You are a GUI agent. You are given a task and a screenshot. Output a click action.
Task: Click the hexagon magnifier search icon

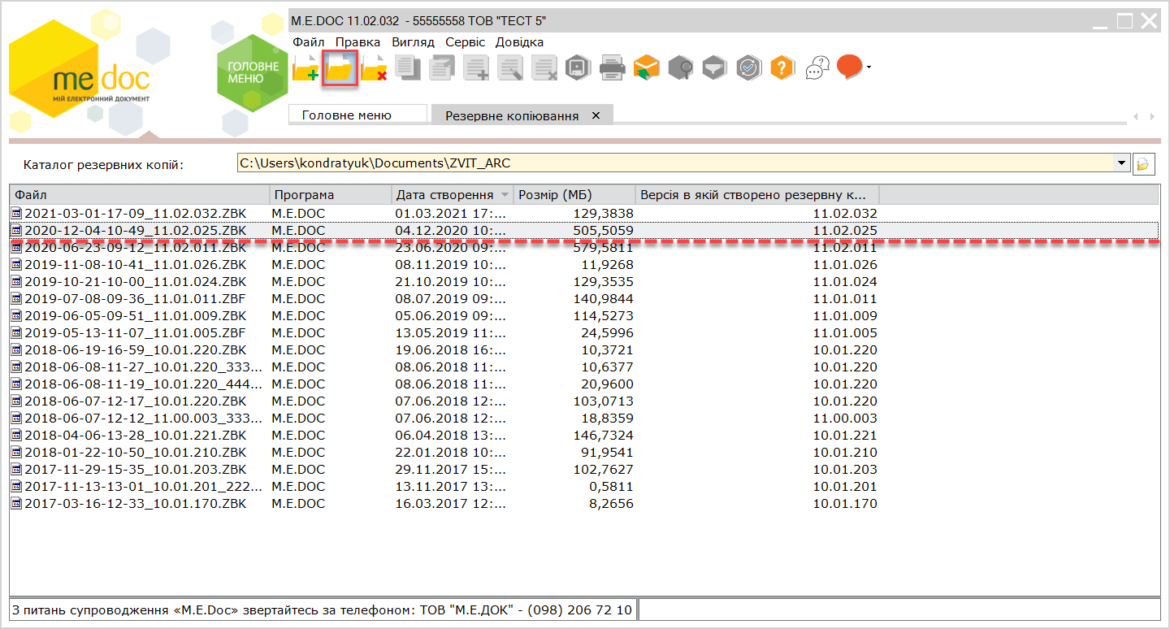point(681,69)
